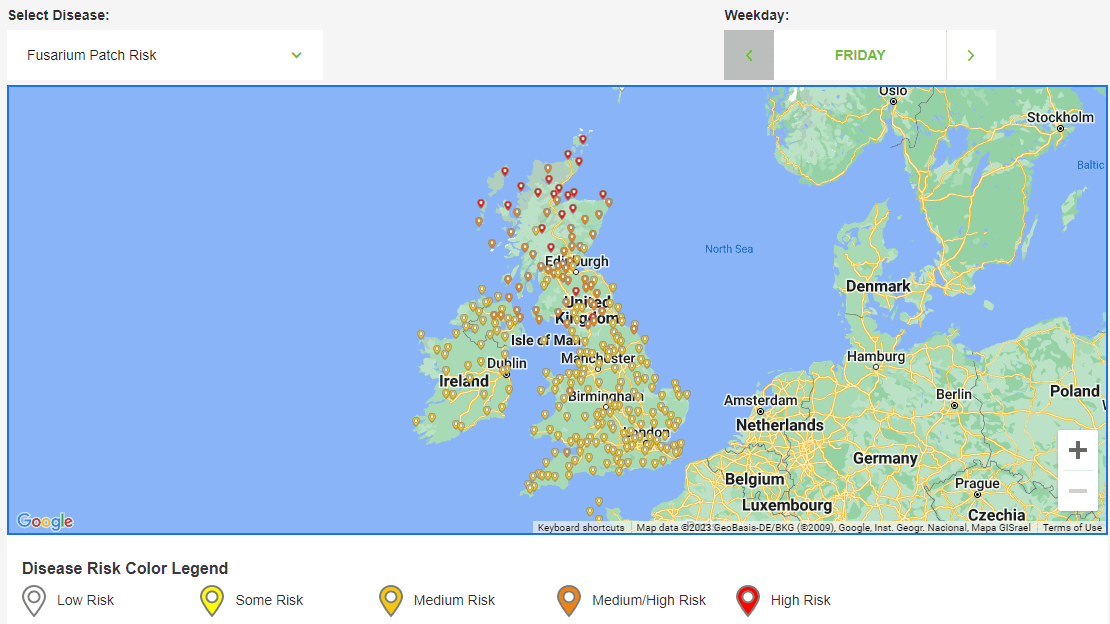Screen dimensions: 1110x624
Task: Click the High Risk legend pin
Action: pos(746,599)
